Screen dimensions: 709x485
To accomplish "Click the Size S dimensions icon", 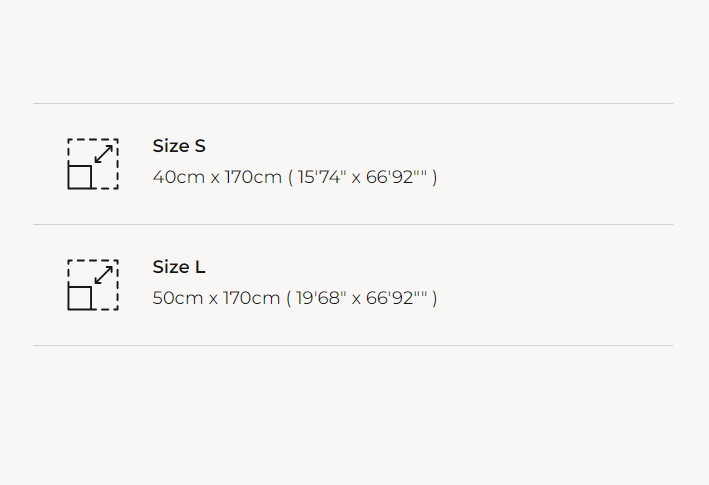I will pos(93,164).
